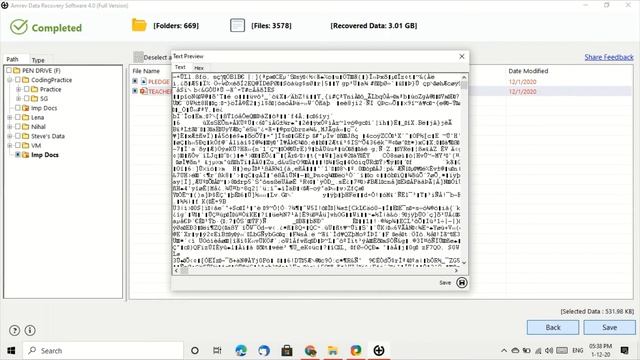Show hidden system tray icons
The width and height of the screenshot is (640, 360).
[504, 351]
